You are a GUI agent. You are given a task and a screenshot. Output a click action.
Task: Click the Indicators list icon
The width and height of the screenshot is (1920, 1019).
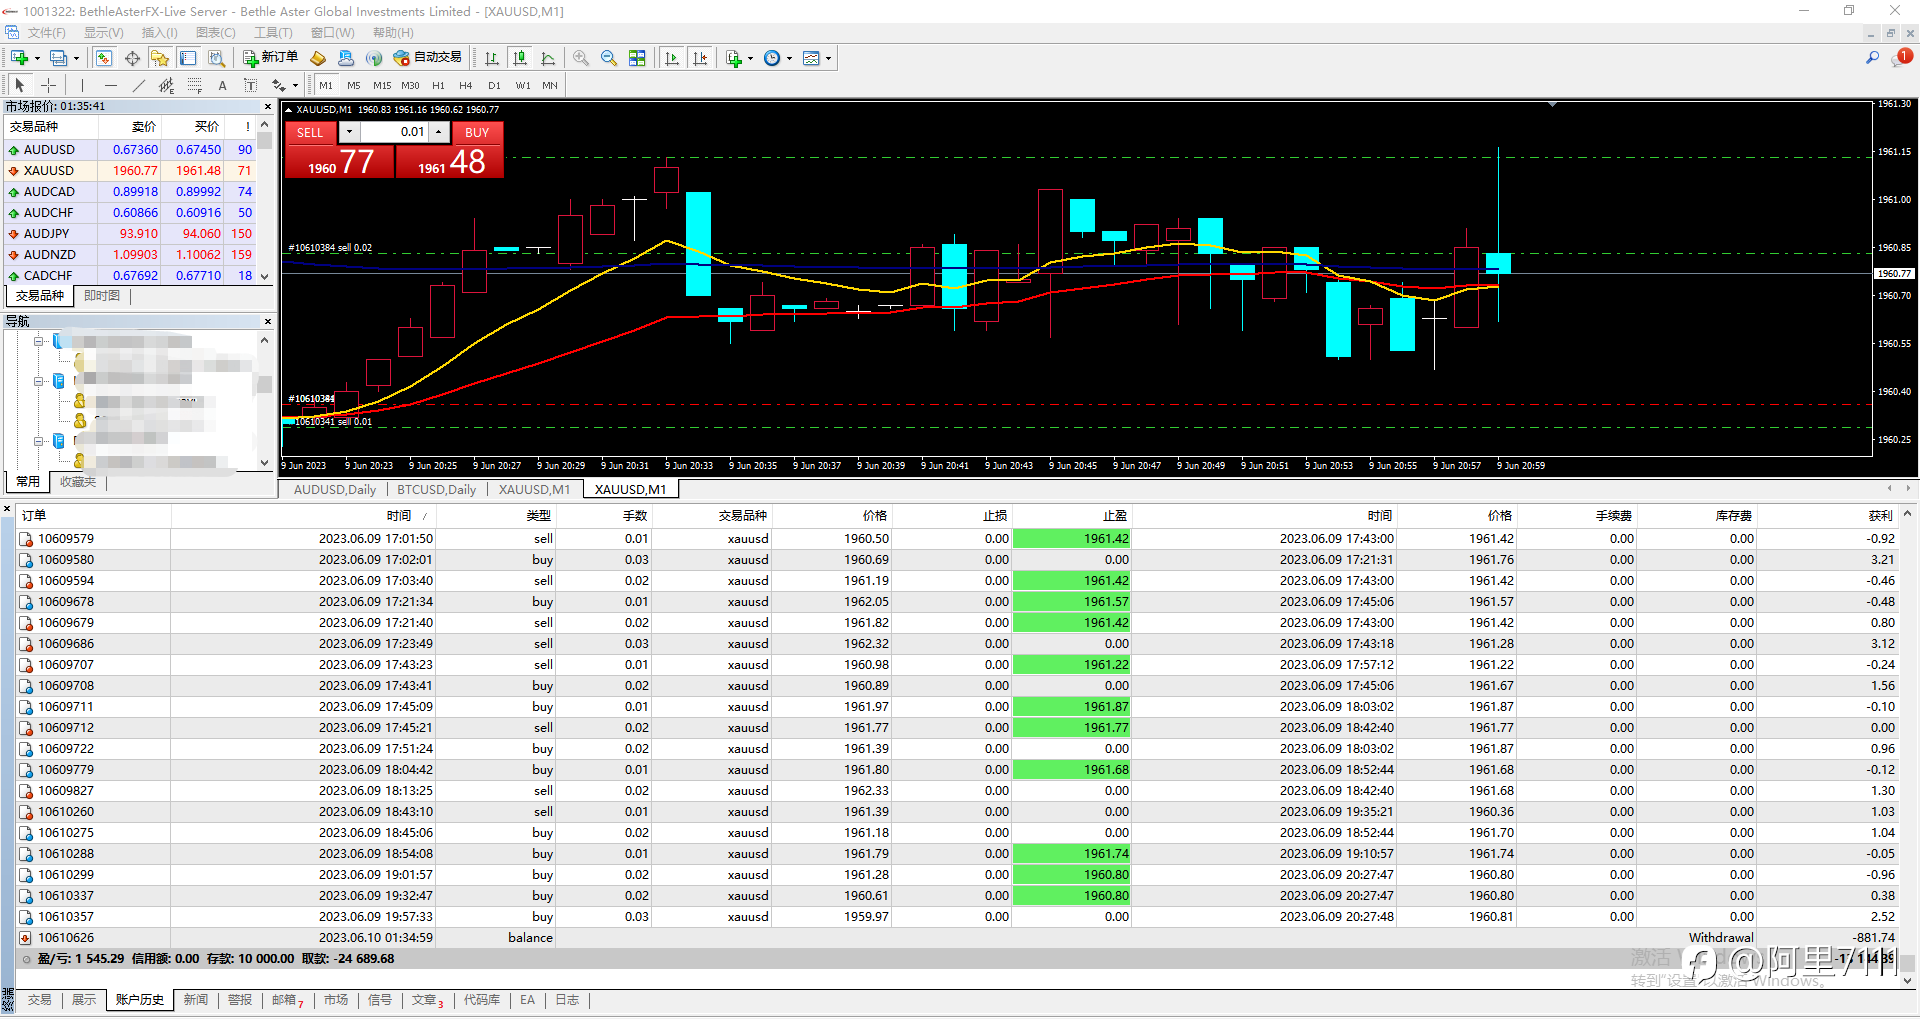point(734,58)
